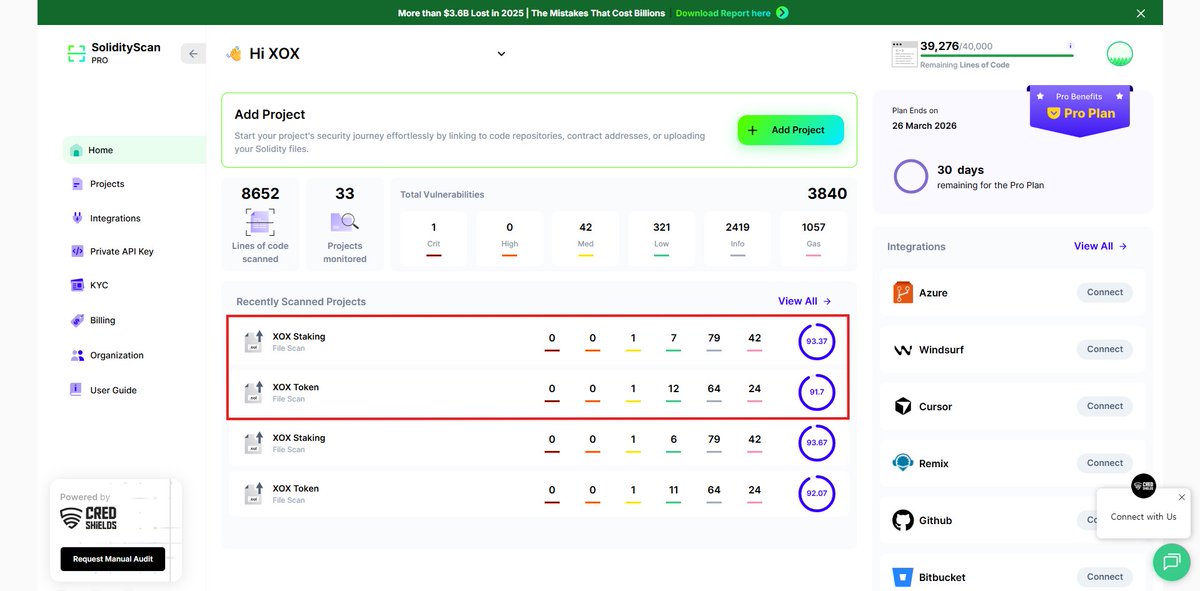Collapse the sidebar with back arrow
Image resolution: width=1200 pixels, height=591 pixels.
[x=193, y=54]
